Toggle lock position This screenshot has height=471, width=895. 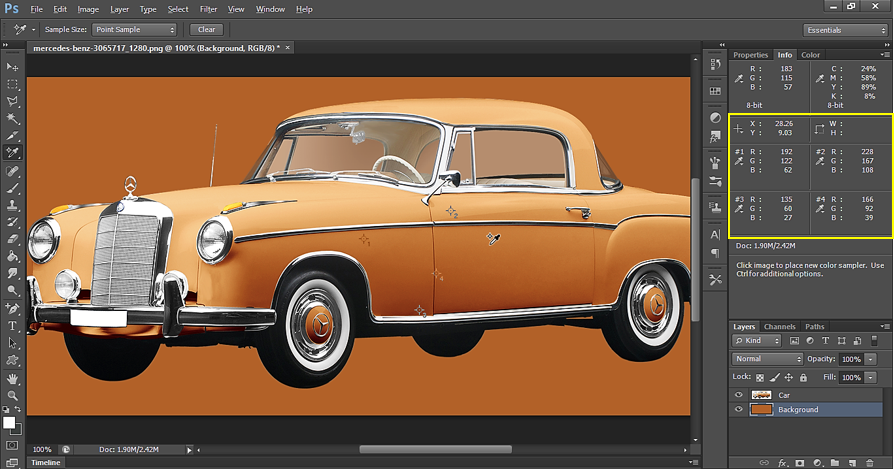(789, 377)
